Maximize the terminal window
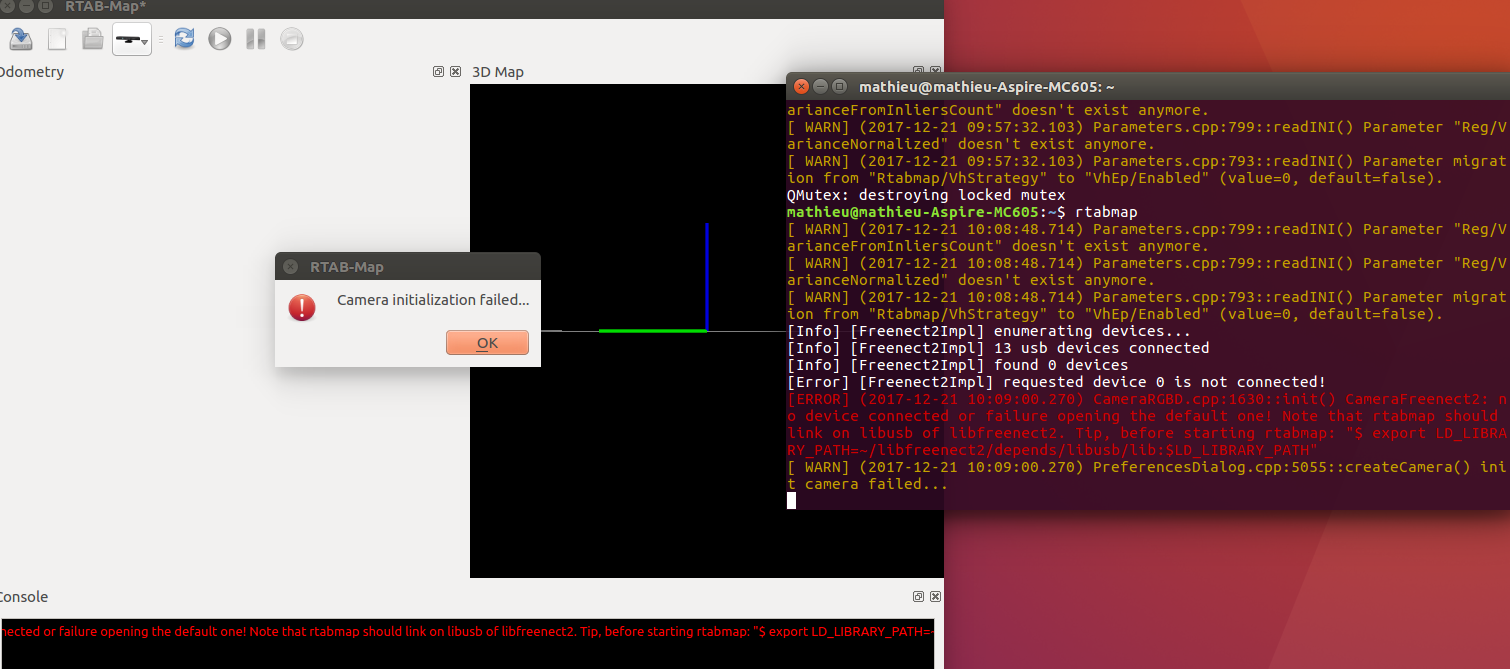Viewport: 1510px width, 669px height. coord(839,87)
